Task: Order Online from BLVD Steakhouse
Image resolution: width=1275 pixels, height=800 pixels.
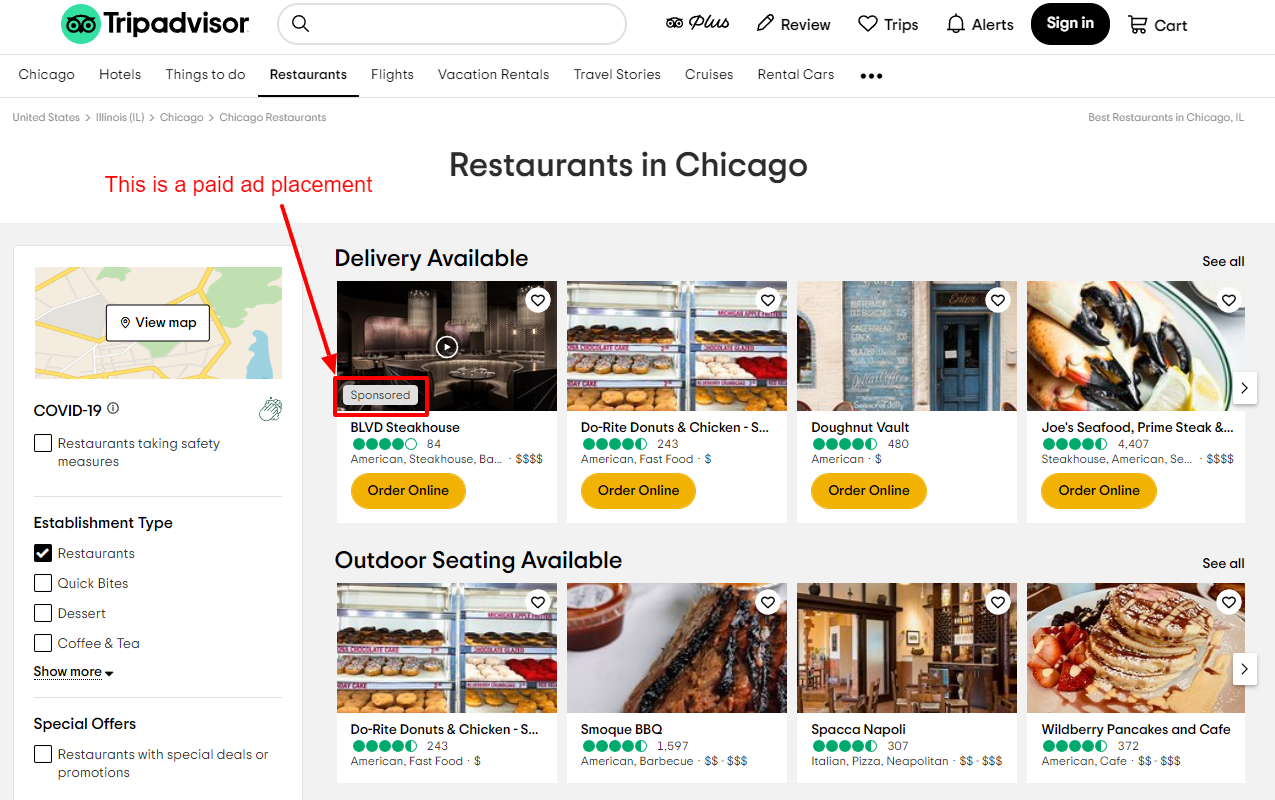Action: click(408, 491)
